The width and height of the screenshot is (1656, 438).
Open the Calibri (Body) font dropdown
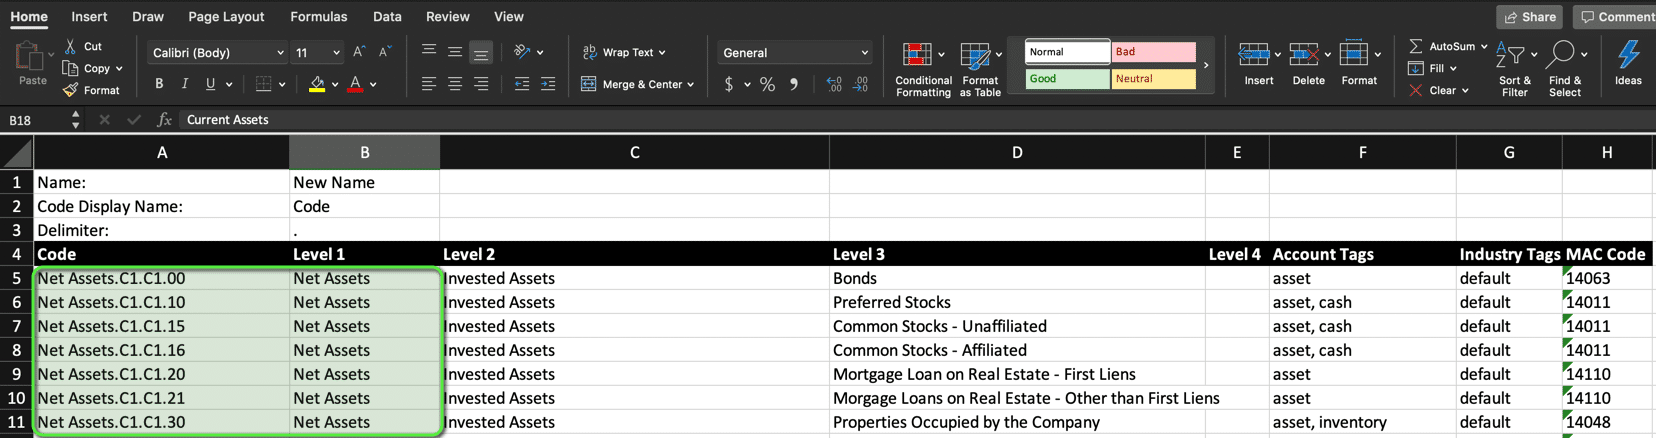pos(218,53)
